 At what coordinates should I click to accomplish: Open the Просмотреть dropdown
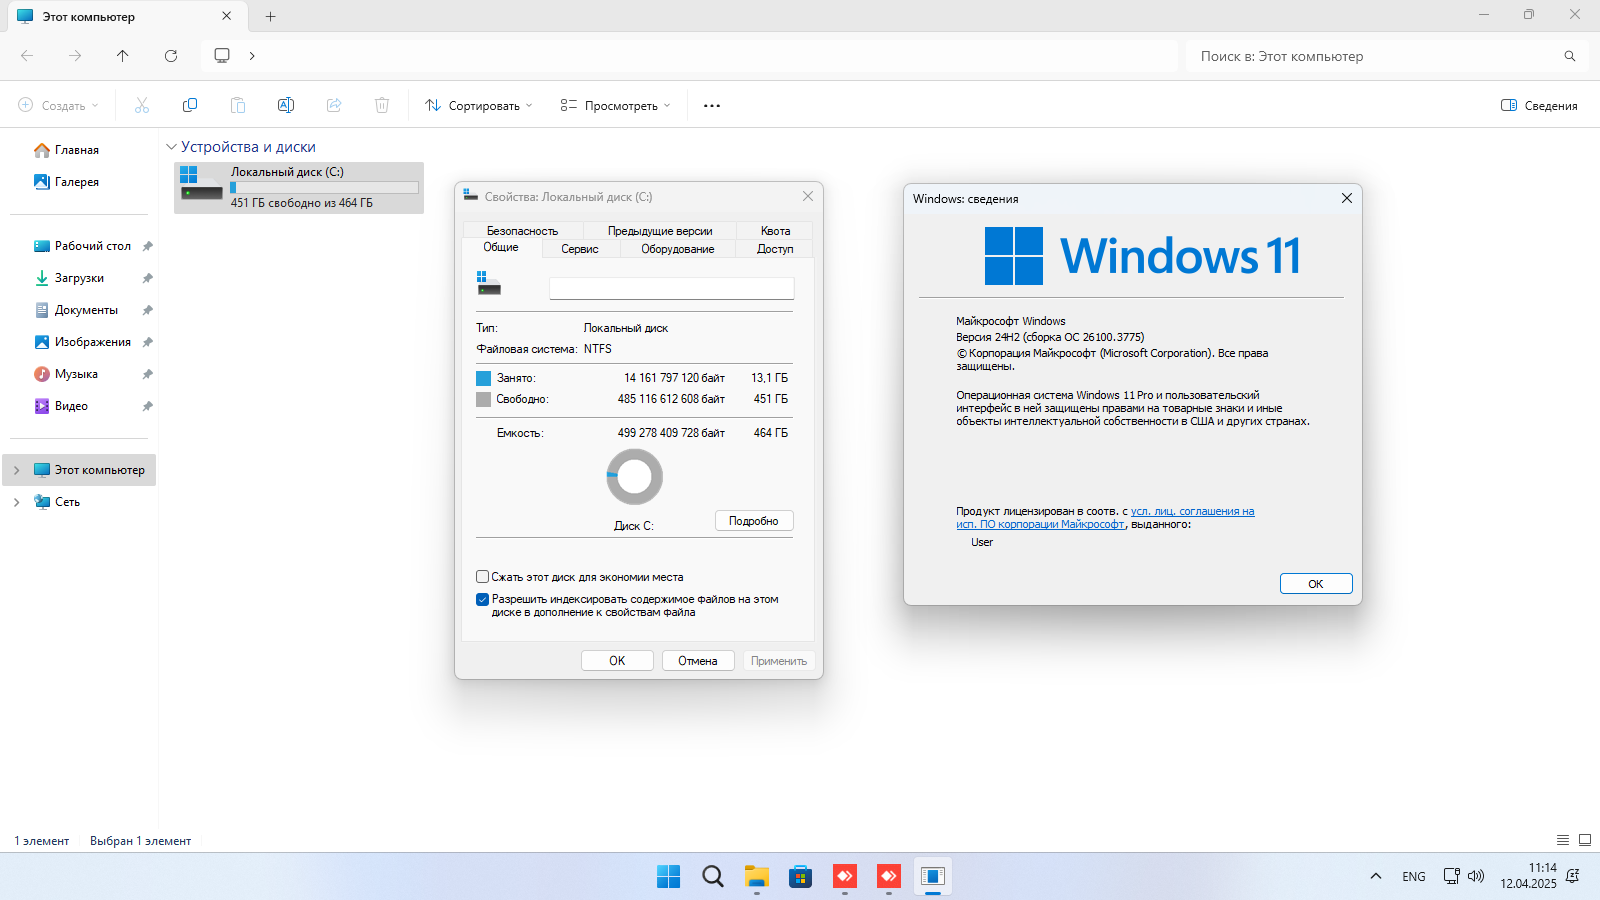point(615,105)
